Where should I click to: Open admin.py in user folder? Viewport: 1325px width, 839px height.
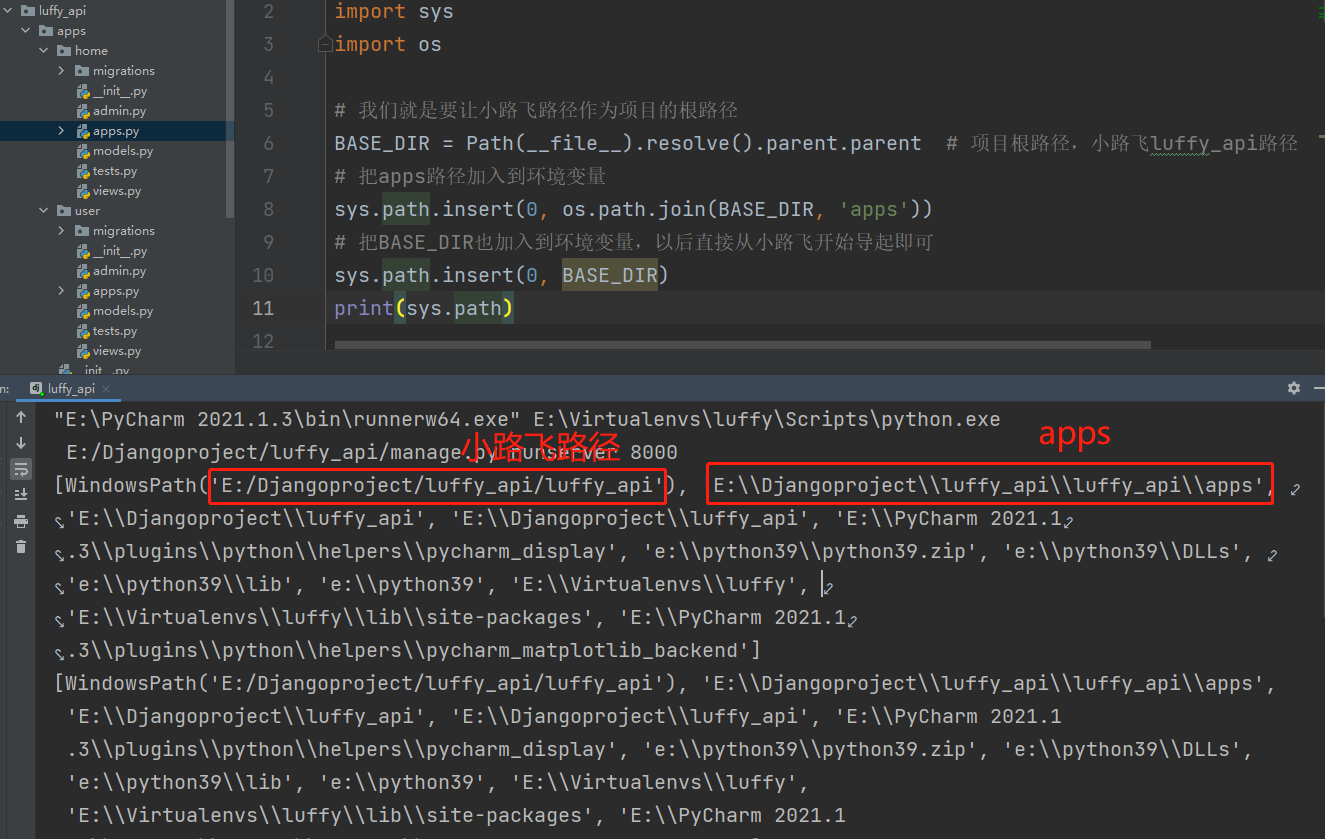[x=112, y=271]
